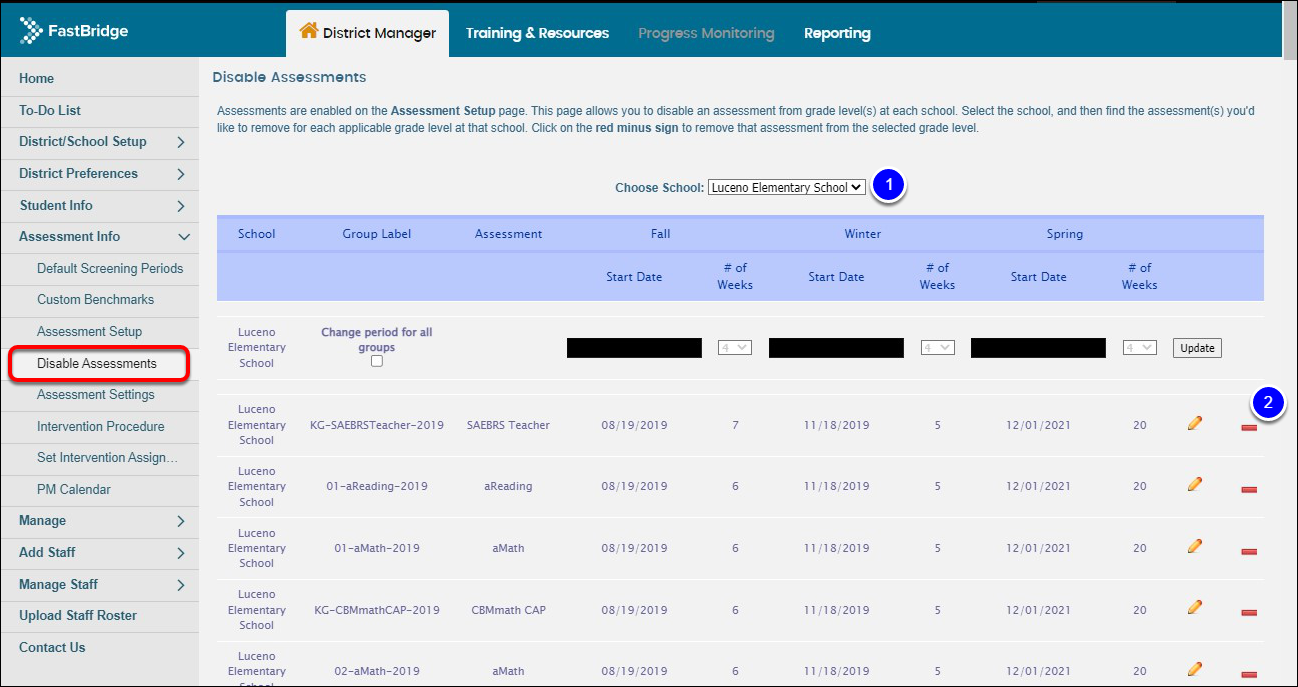Click the Update button
Viewport: 1298px width, 687px height.
1197,348
